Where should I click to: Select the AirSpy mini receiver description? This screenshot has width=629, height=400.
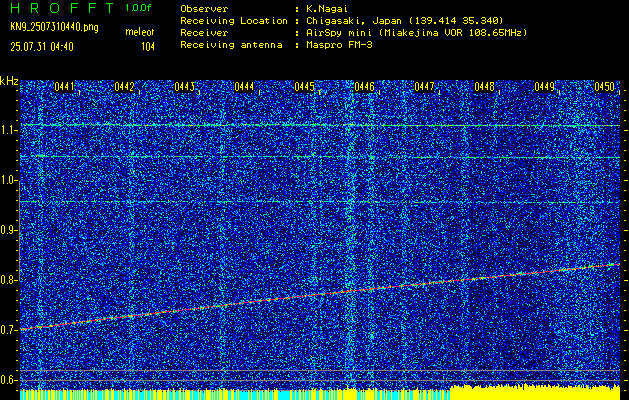pos(416,33)
